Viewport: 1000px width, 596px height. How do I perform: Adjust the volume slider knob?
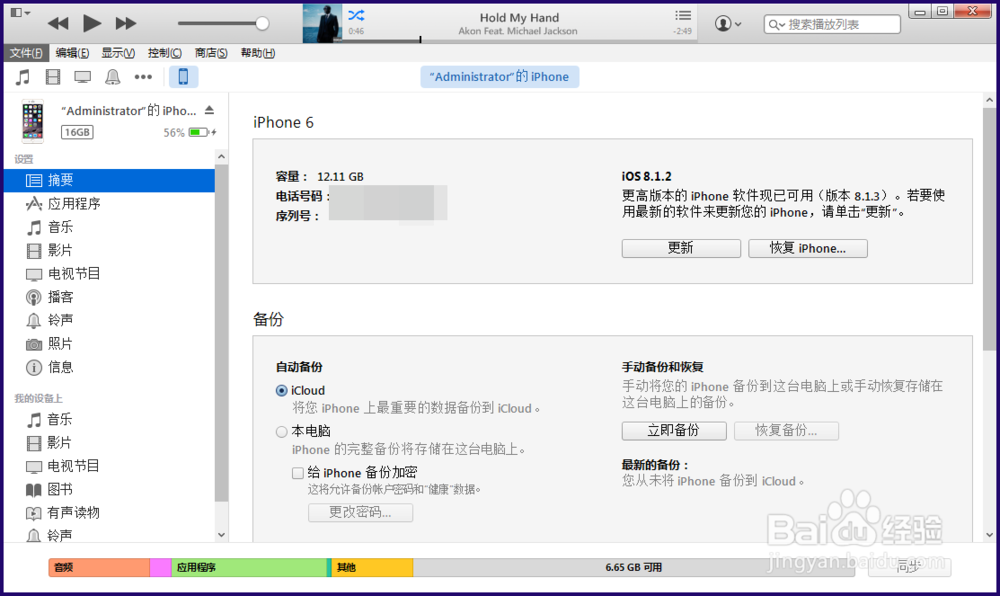click(x=262, y=24)
